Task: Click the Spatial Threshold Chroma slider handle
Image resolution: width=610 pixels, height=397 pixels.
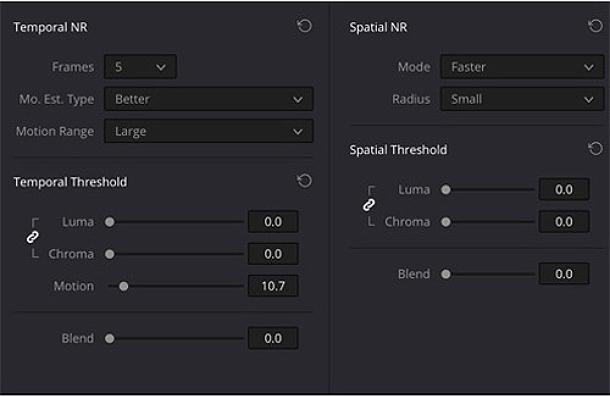Action: pos(446,222)
